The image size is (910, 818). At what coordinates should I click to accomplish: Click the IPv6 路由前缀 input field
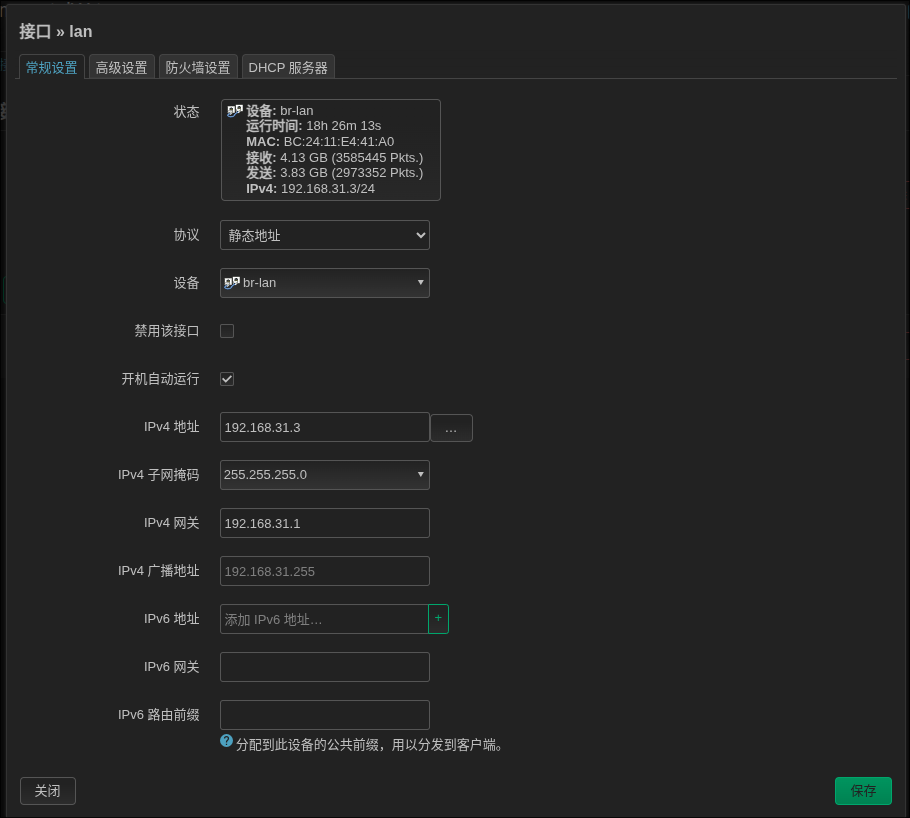[x=325, y=715]
